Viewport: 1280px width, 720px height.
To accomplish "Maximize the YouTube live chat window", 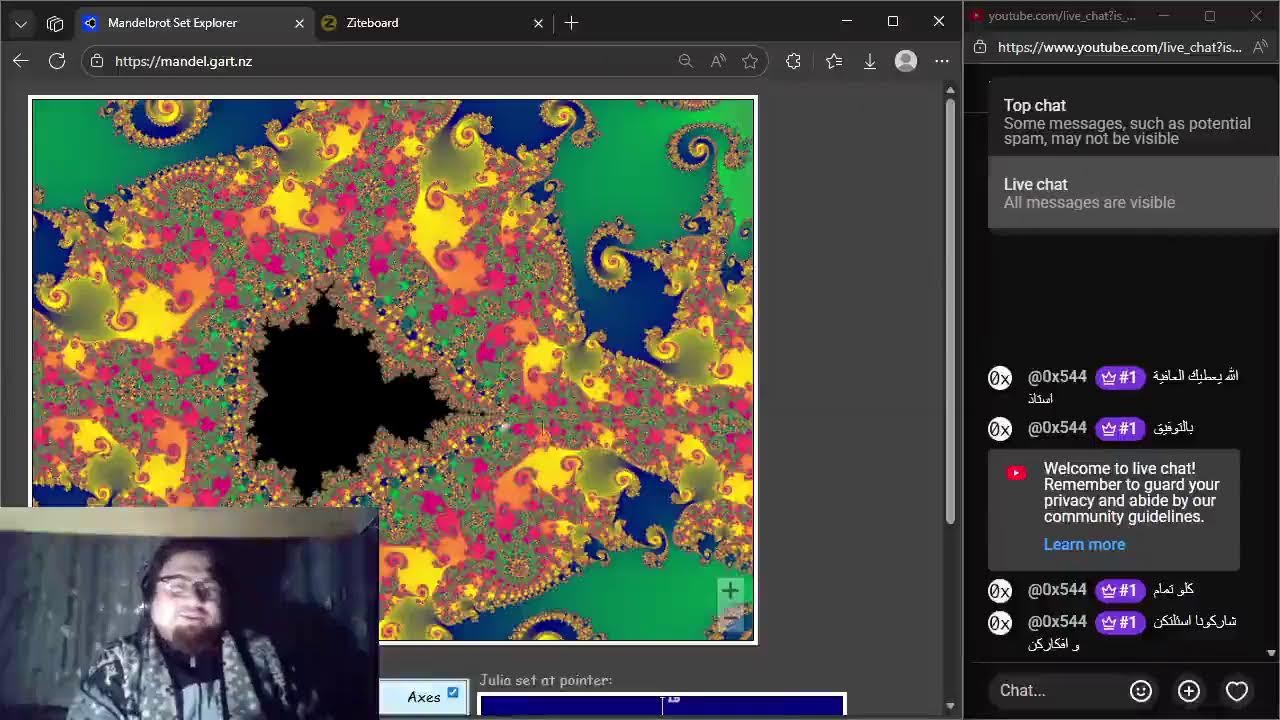I will pos(1209,16).
